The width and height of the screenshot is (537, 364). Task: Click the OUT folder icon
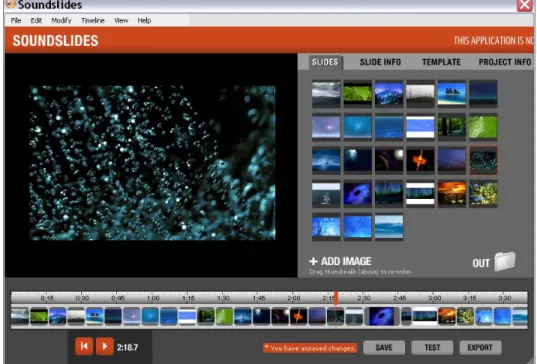(505, 262)
